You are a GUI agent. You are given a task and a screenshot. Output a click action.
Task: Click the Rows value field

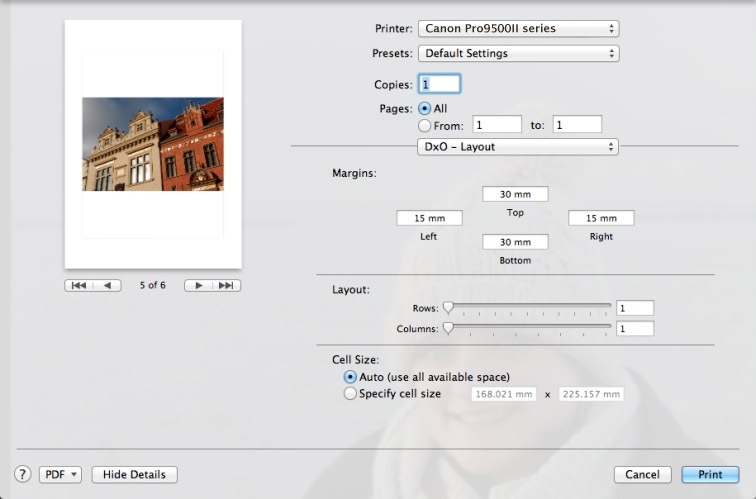635,308
